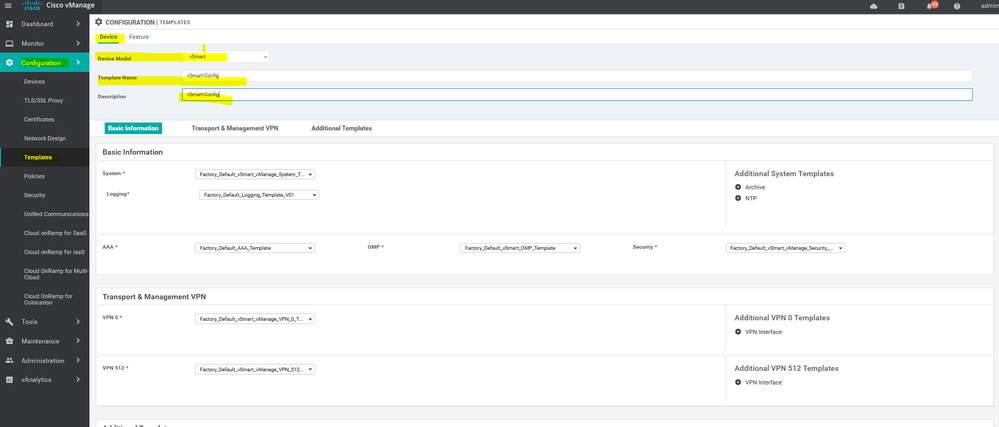Expand the Administration menu chevron

point(78,360)
